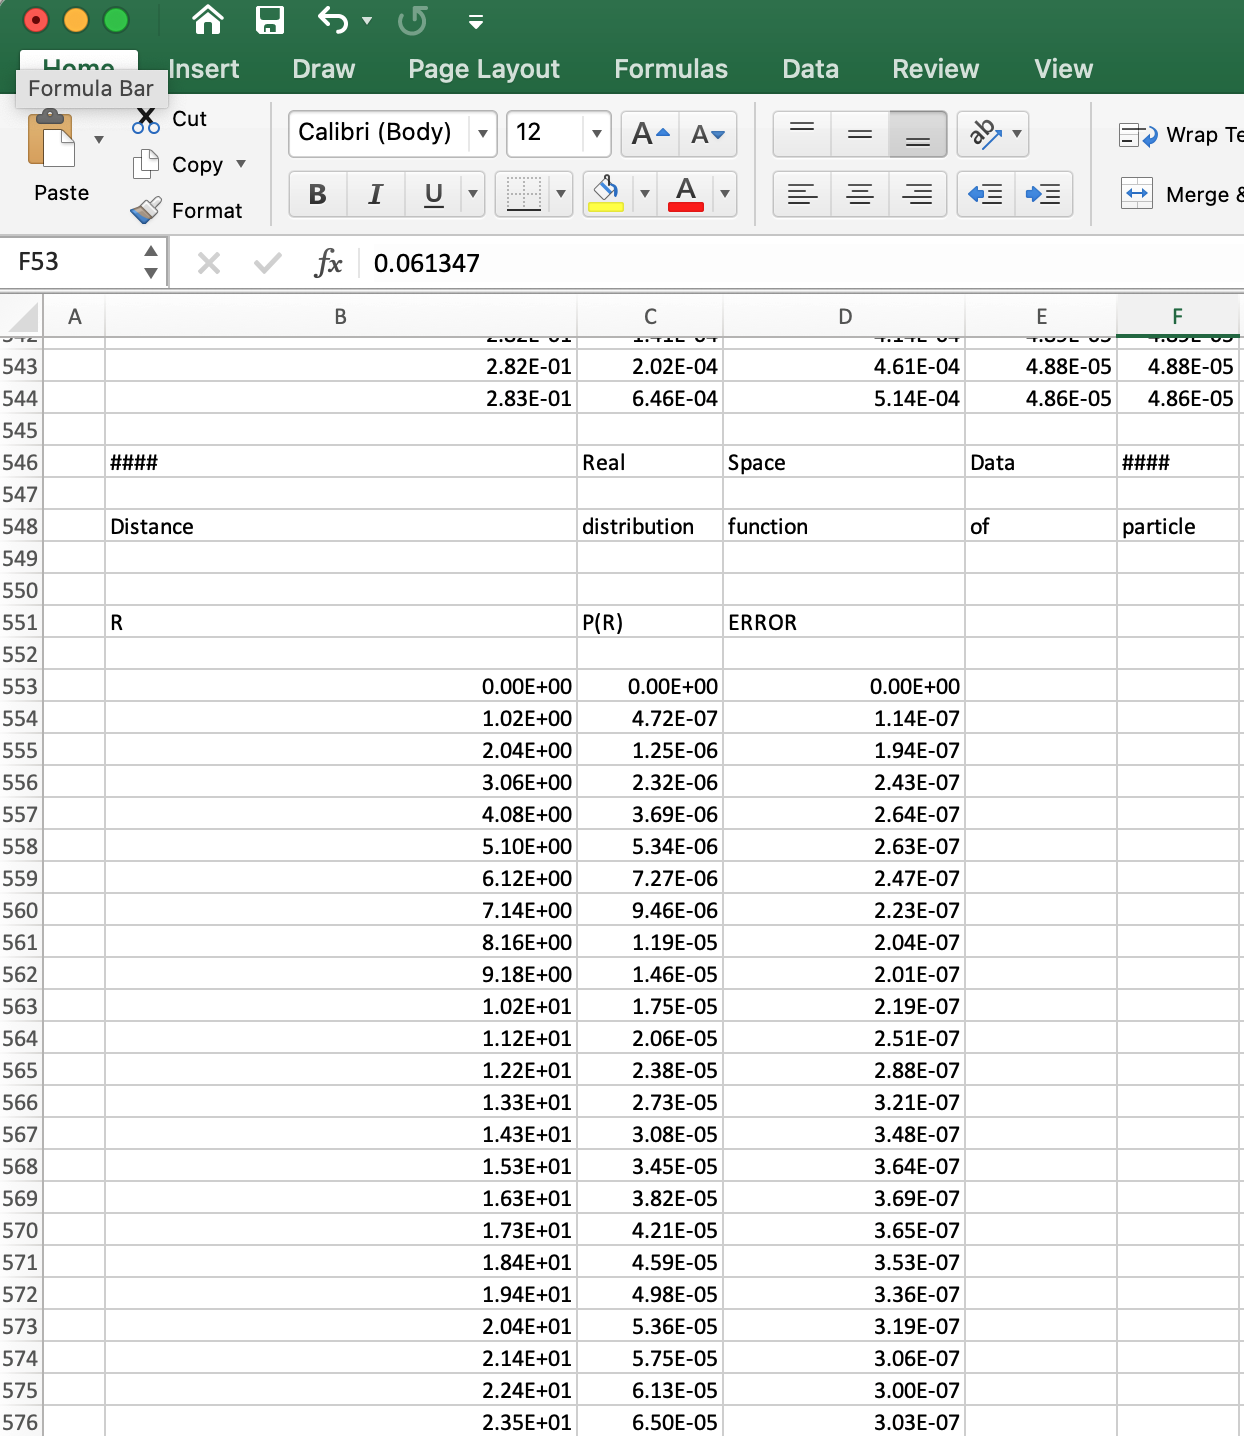Click Merge cells button
This screenshot has width=1244, height=1436.
(1181, 194)
